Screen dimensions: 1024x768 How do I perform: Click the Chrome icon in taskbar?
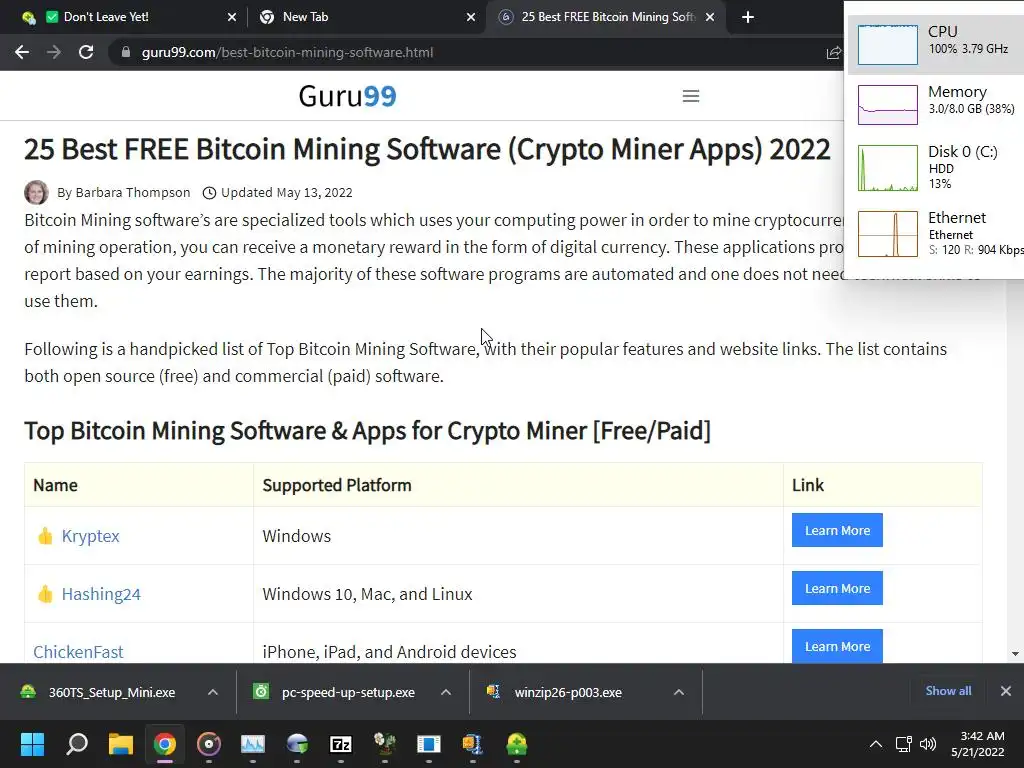(165, 744)
